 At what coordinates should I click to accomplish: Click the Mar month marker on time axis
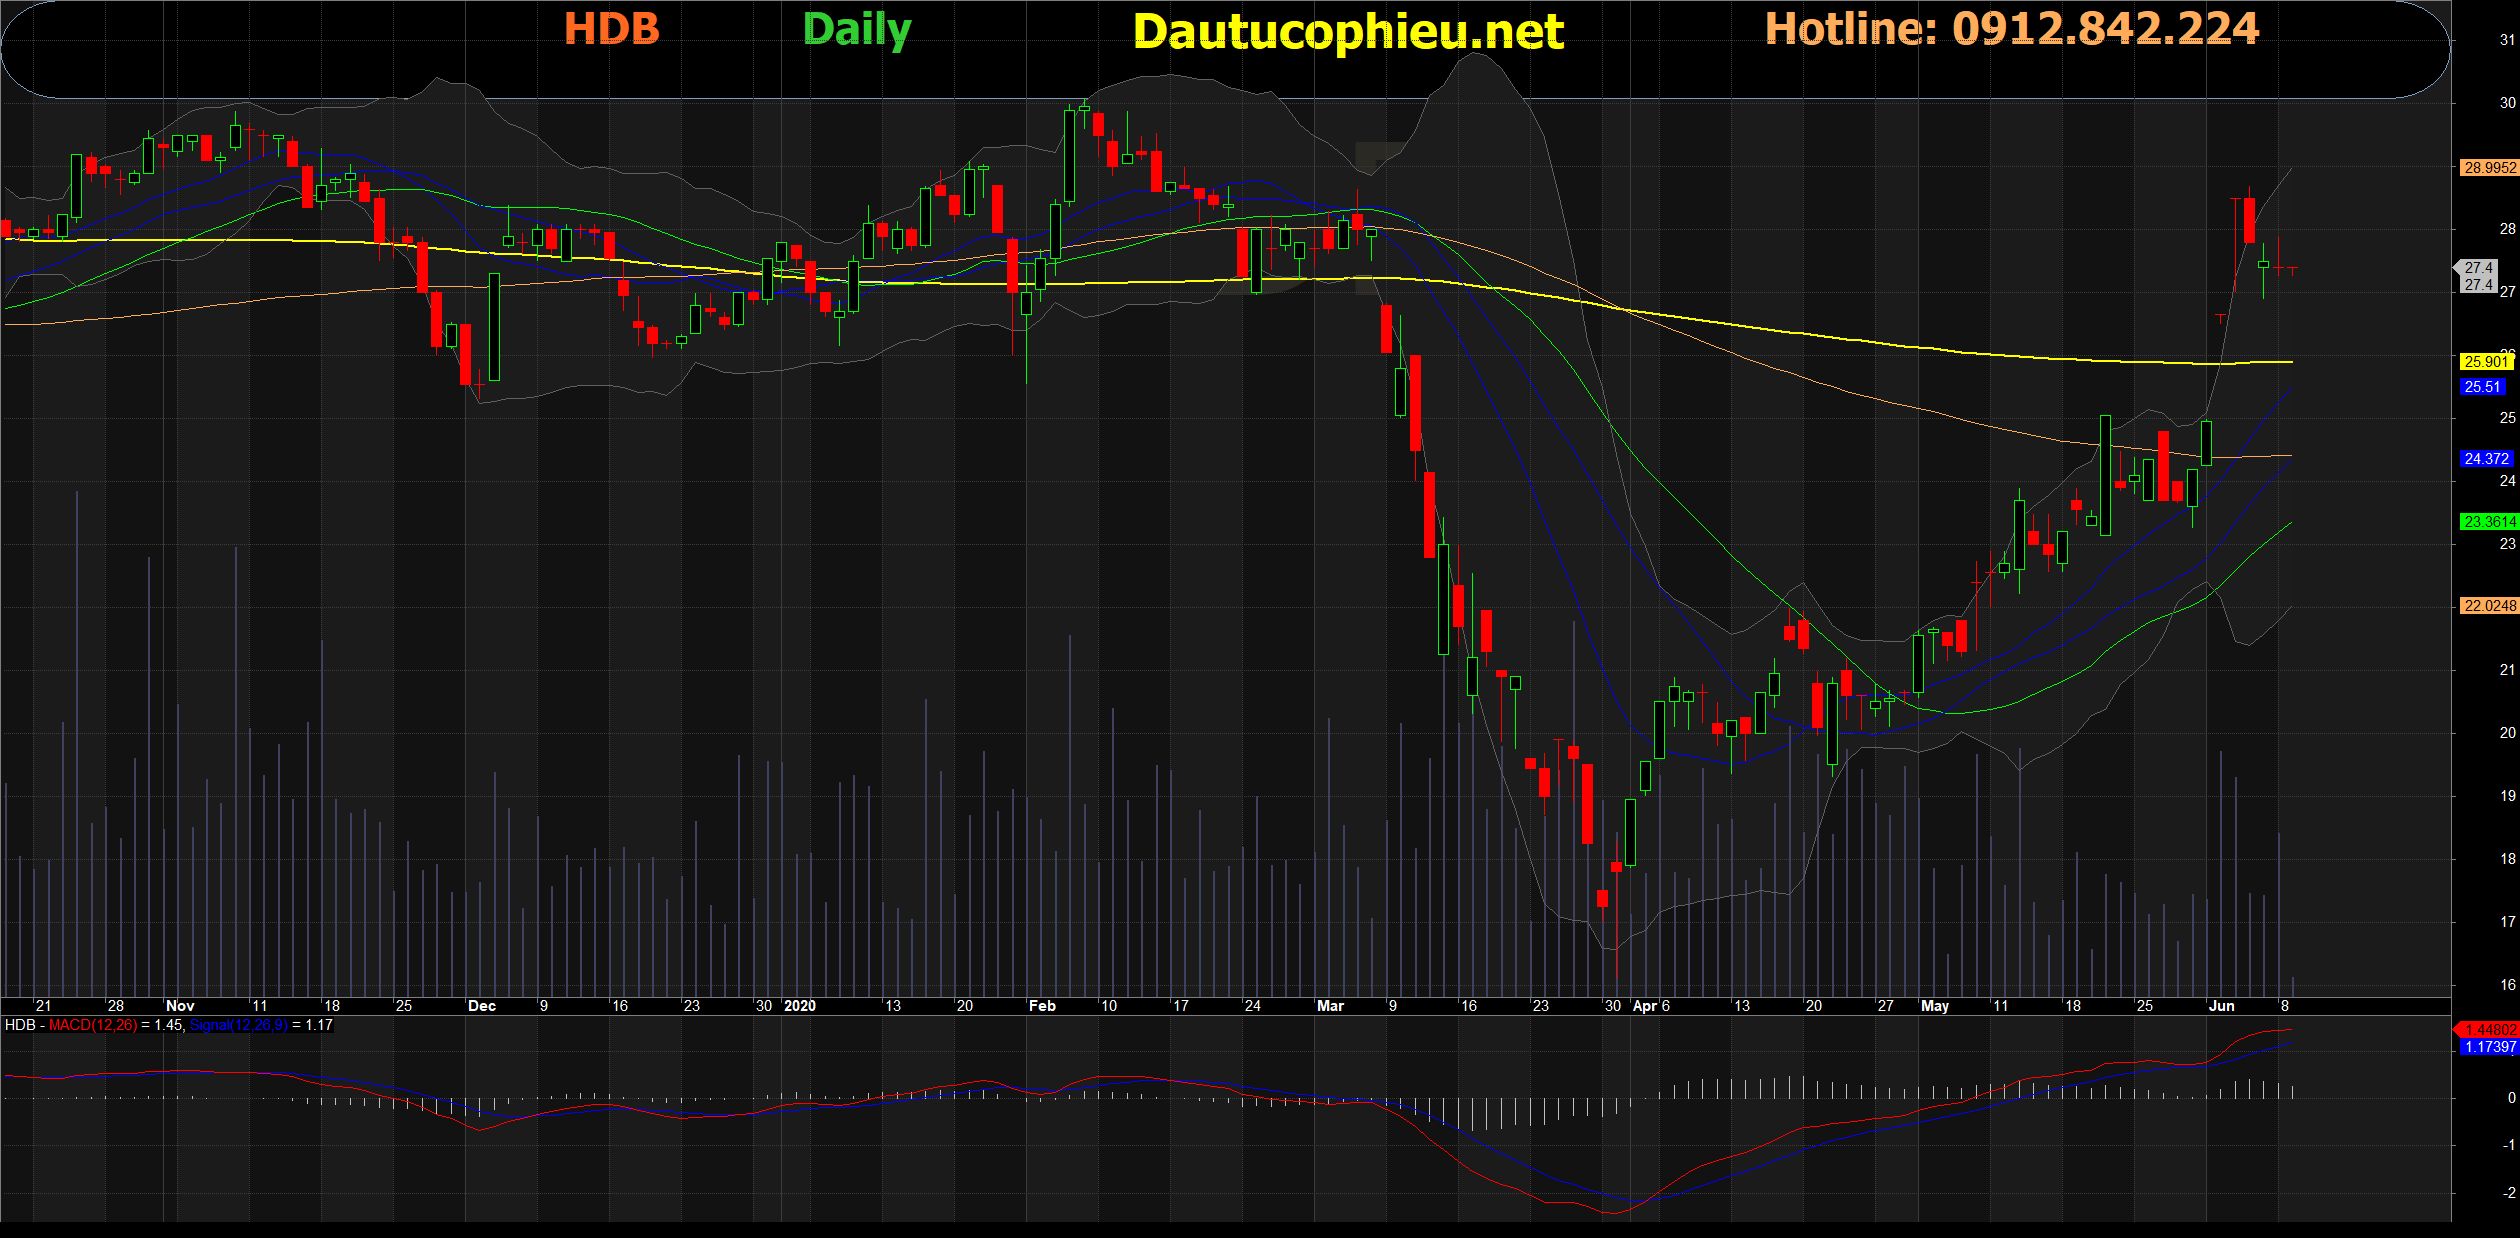(x=1330, y=1006)
